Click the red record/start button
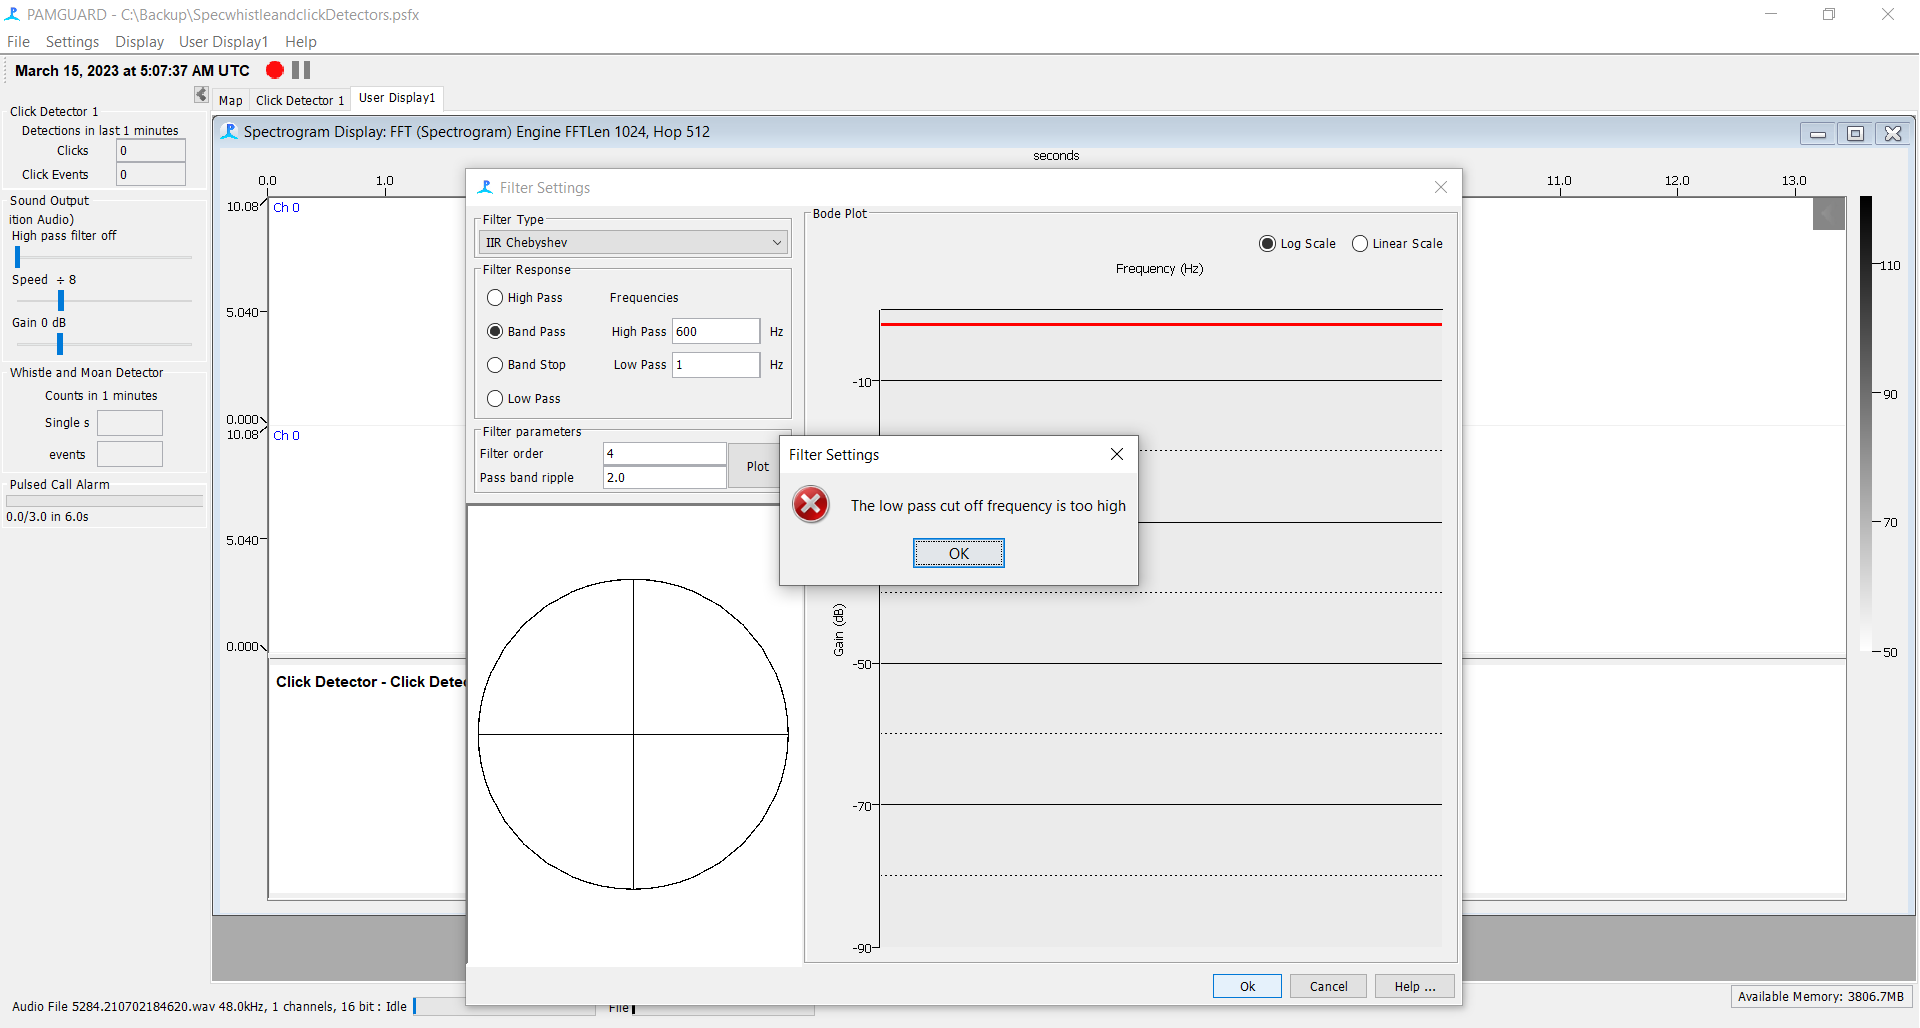This screenshot has width=1920, height=1028. (275, 70)
